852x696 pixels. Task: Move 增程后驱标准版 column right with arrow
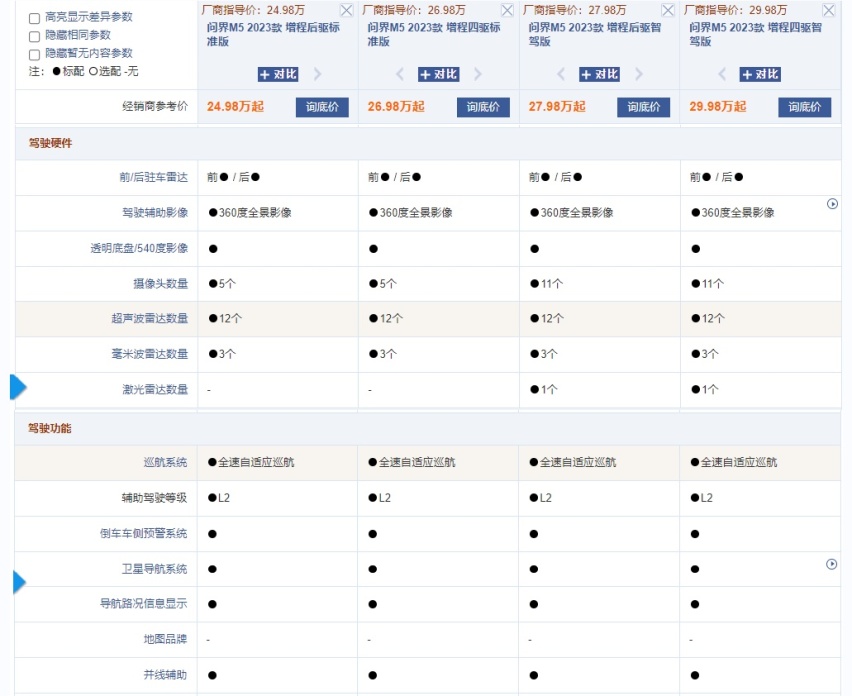[318, 74]
